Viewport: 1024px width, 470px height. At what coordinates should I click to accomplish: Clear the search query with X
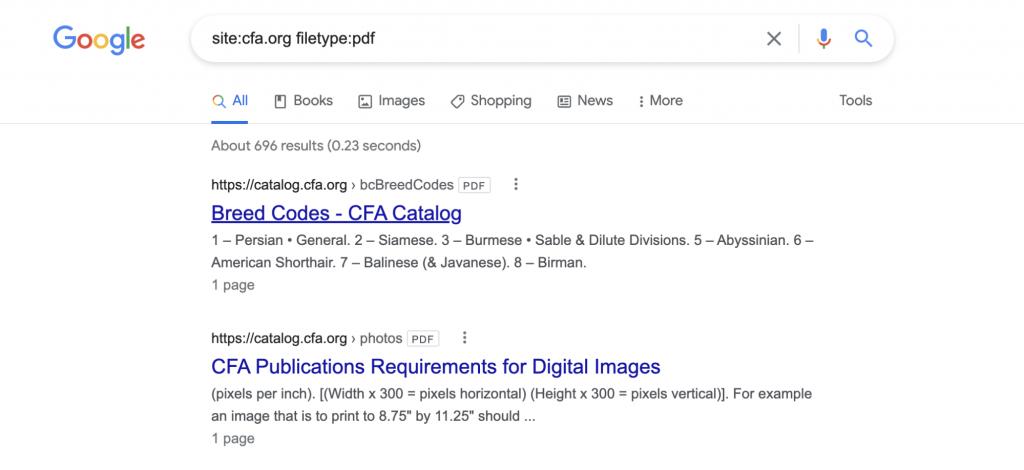(x=774, y=39)
